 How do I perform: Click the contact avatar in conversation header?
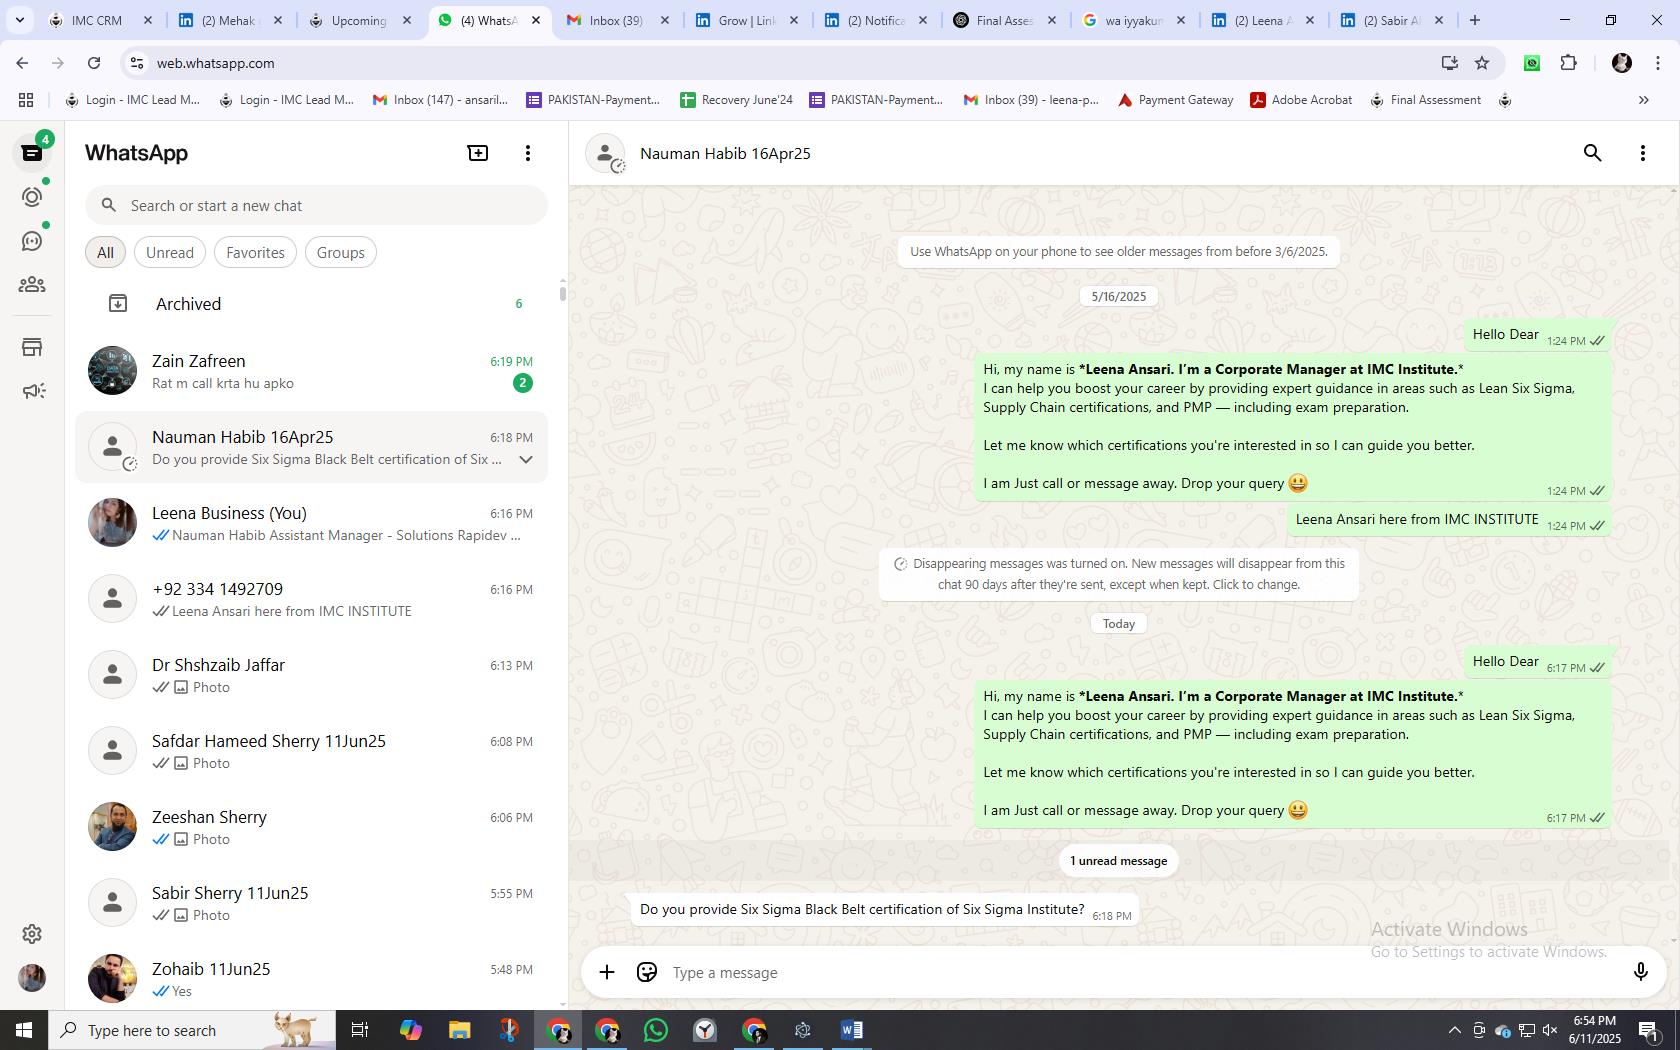point(605,153)
